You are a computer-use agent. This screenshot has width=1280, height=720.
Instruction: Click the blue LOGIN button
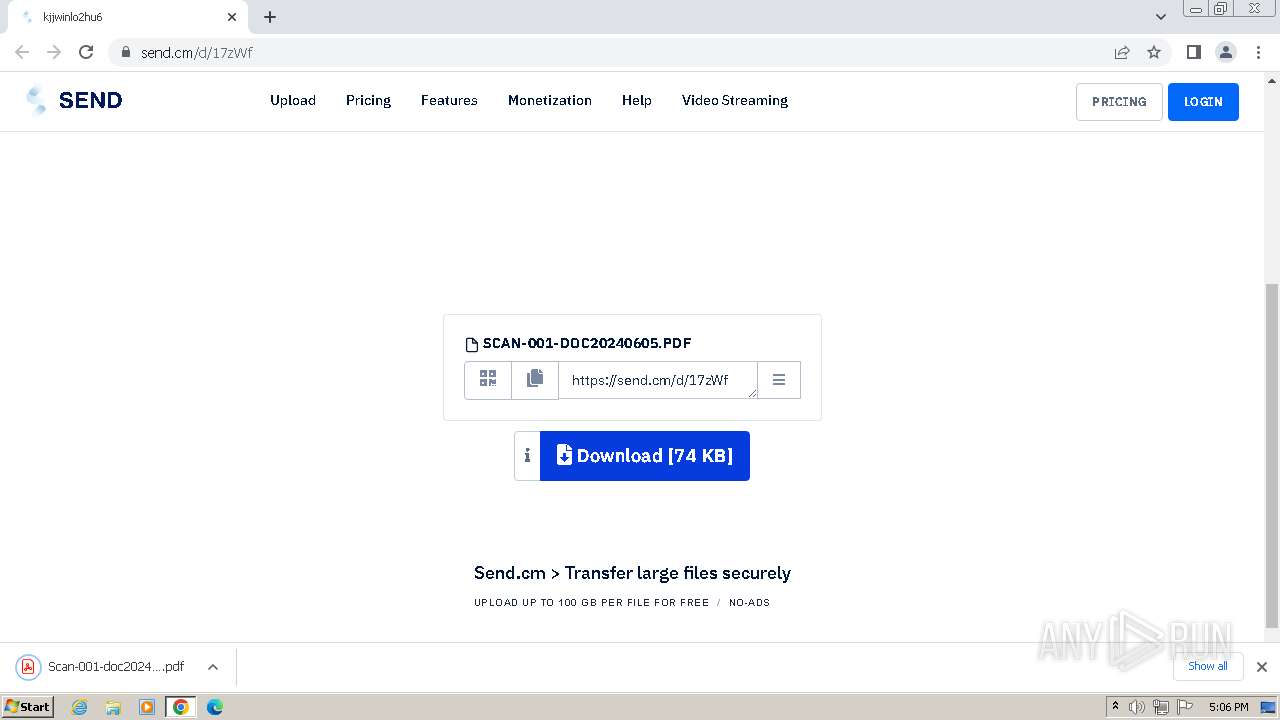pos(1203,102)
